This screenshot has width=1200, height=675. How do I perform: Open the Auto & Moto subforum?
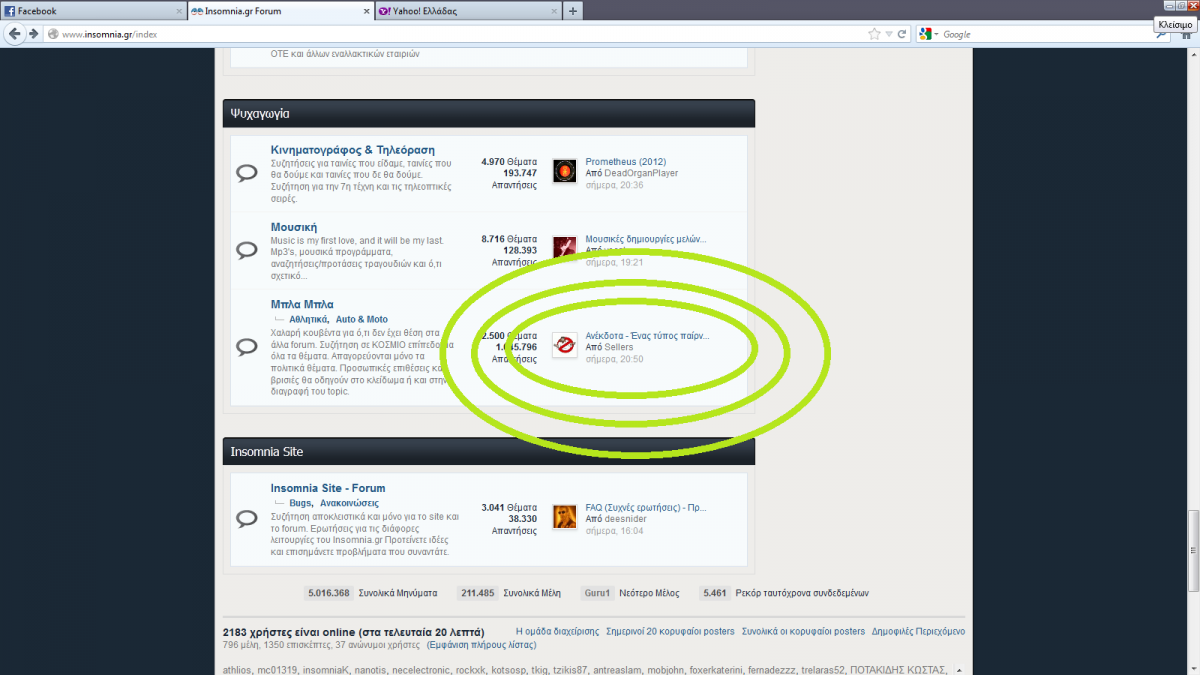[362, 319]
